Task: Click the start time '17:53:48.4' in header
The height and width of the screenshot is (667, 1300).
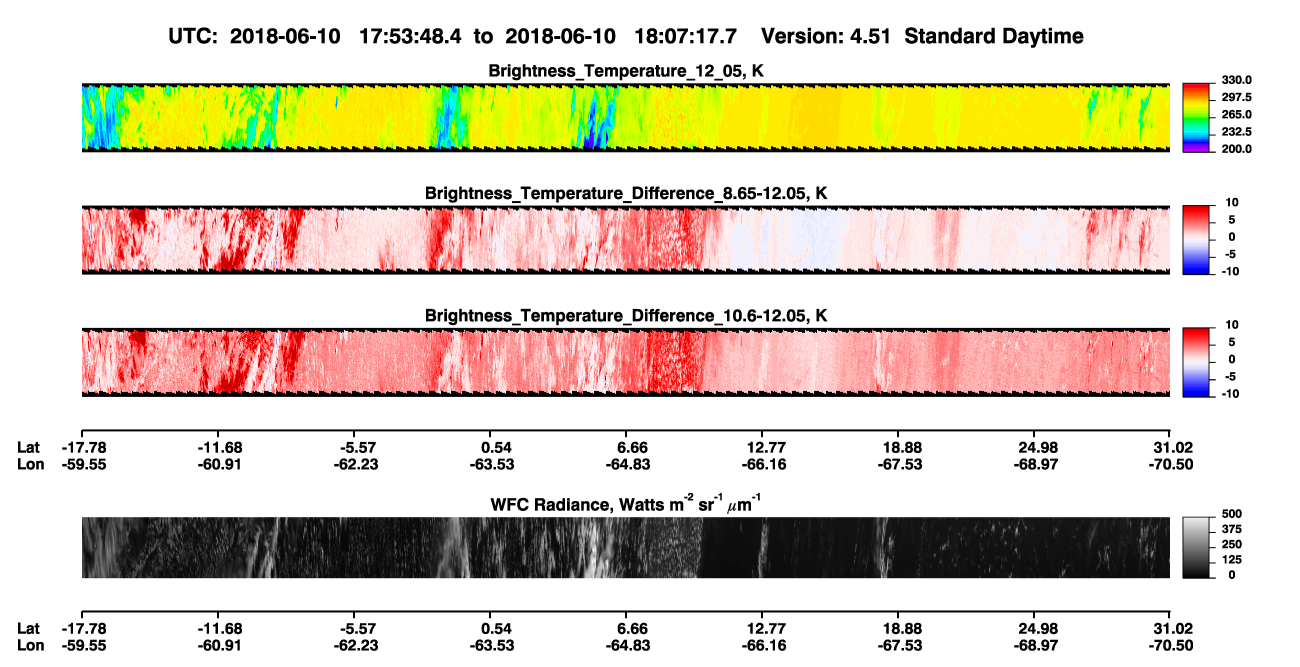Action: click(x=412, y=37)
